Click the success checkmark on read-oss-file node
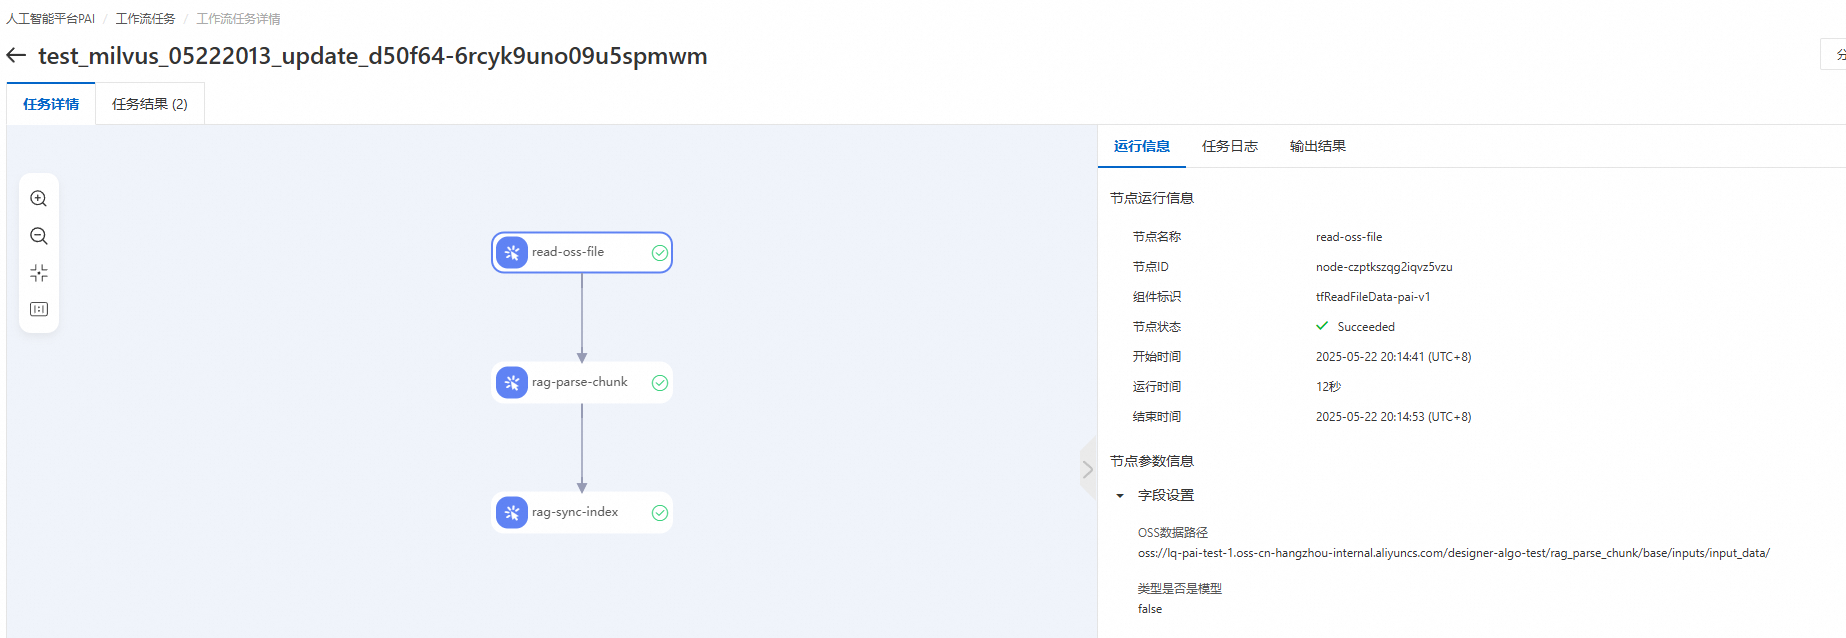 coord(660,253)
